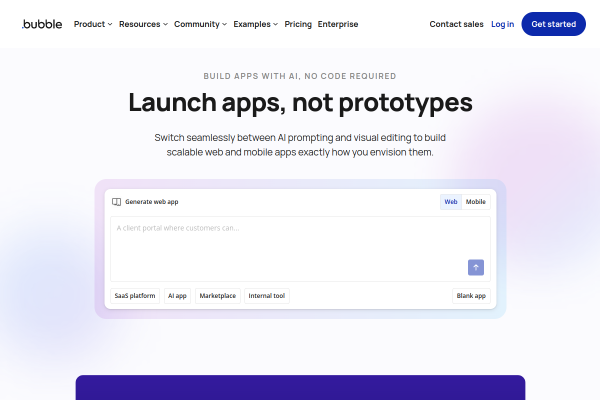Screen dimensions: 600x400
Task: Pick the Marketplace suggestion chip
Action: [x=218, y=296]
